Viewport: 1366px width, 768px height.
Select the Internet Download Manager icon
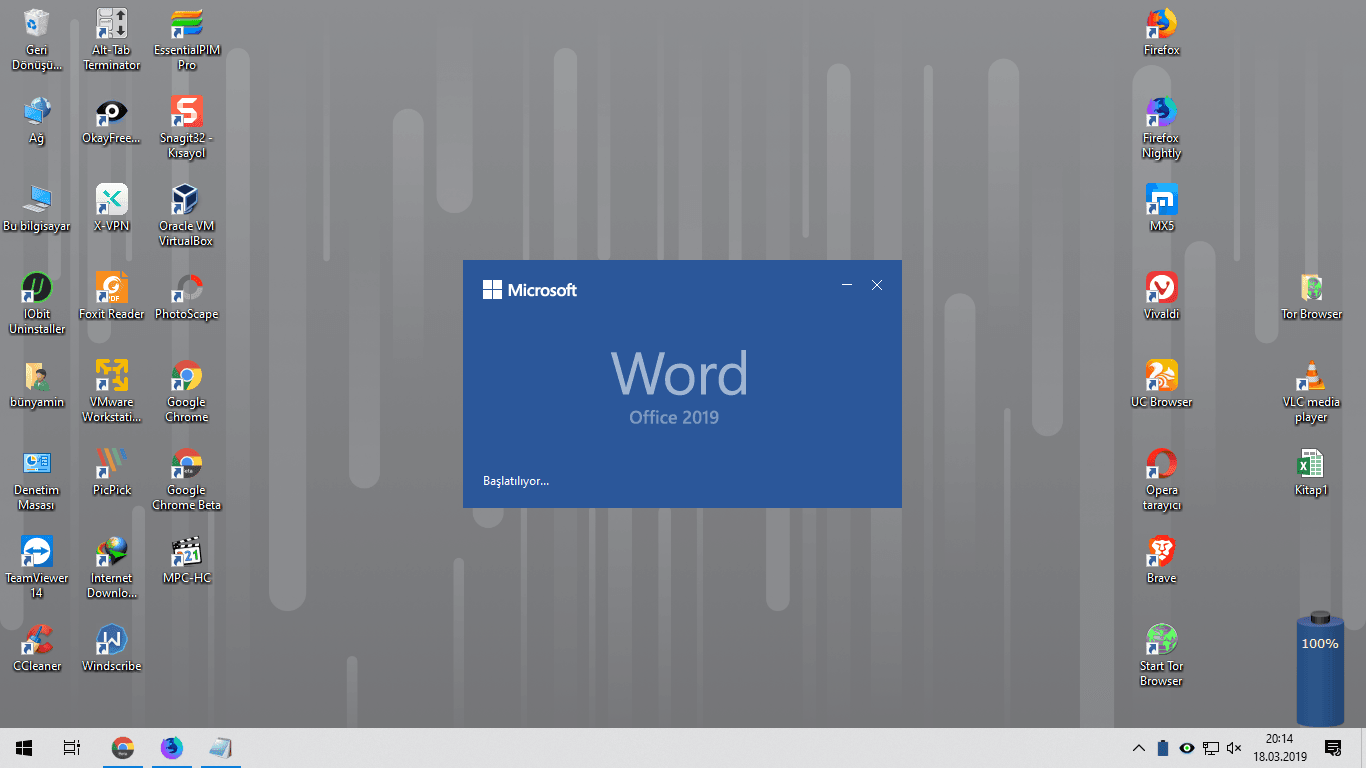[x=111, y=568]
